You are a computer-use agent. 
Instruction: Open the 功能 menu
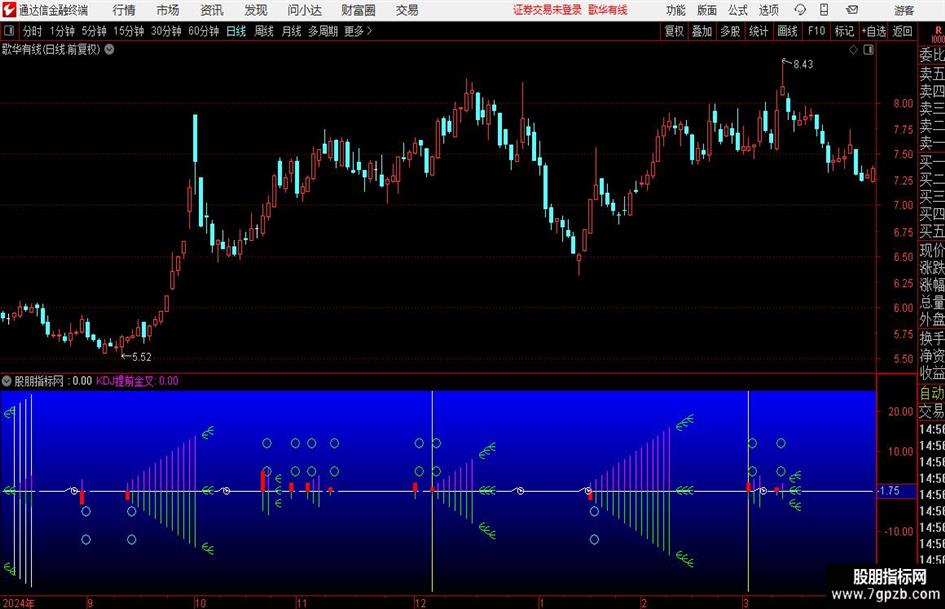click(x=676, y=10)
